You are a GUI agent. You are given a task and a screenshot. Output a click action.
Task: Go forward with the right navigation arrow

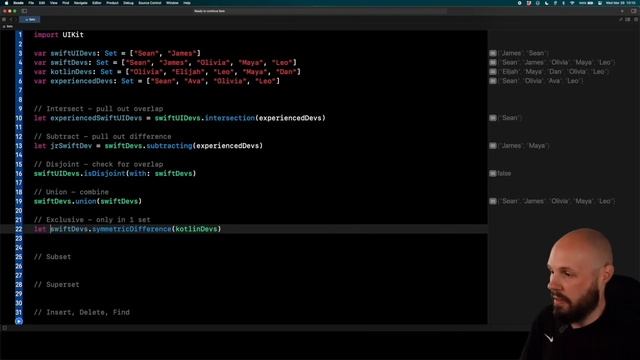(x=16, y=19)
